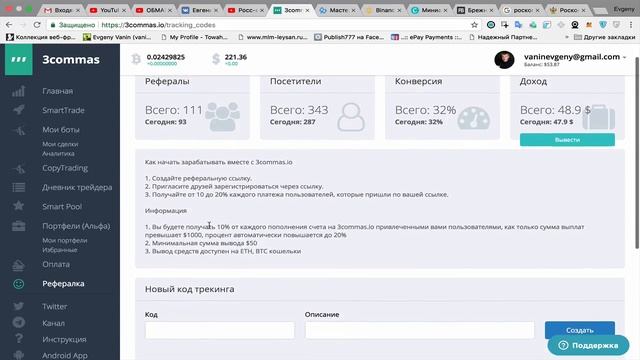Image resolution: width=640 pixels, height=360 pixels.
Task: Open Chrome three-dot menu
Action: (631, 25)
